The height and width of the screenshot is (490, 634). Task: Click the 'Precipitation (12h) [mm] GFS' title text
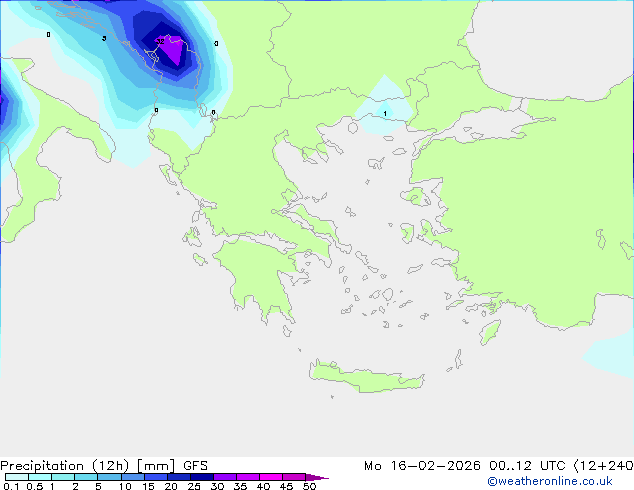(x=104, y=466)
